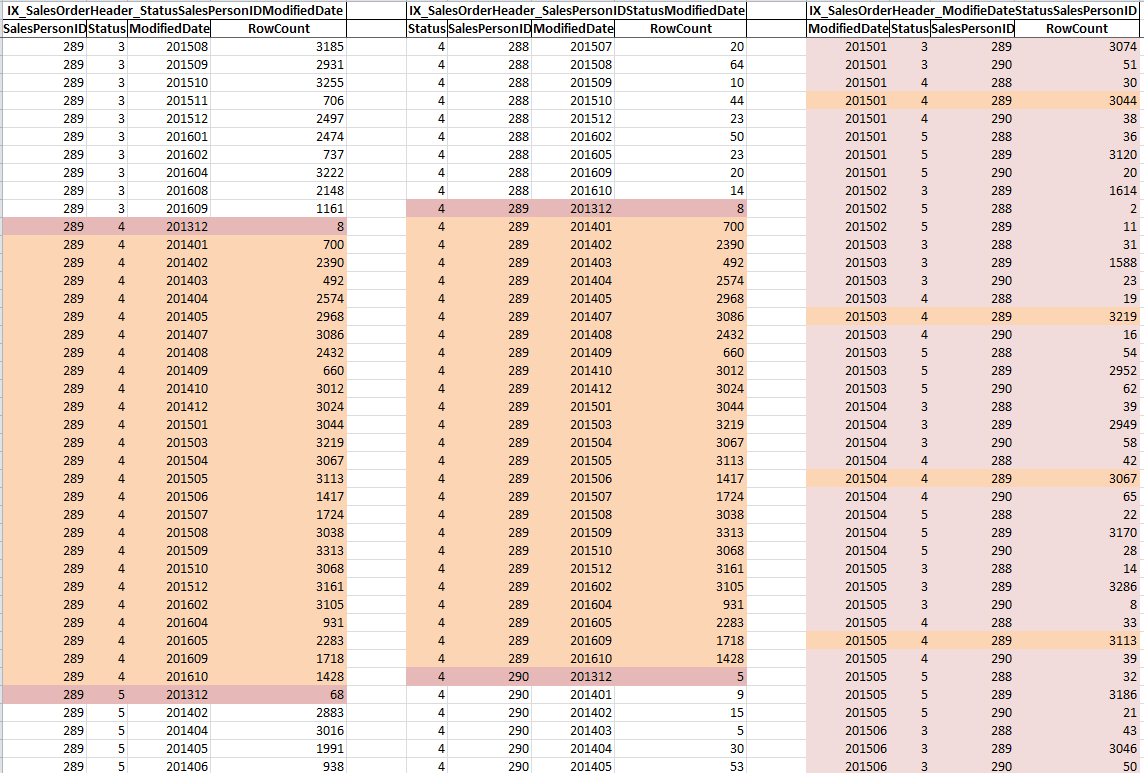Select the RowCount cell with value 51
The height and width of the screenshot is (773, 1144).
tap(1077, 64)
